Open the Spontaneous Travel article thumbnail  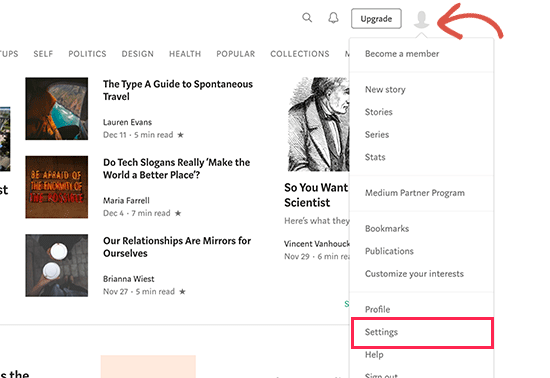pyautogui.click(x=56, y=109)
